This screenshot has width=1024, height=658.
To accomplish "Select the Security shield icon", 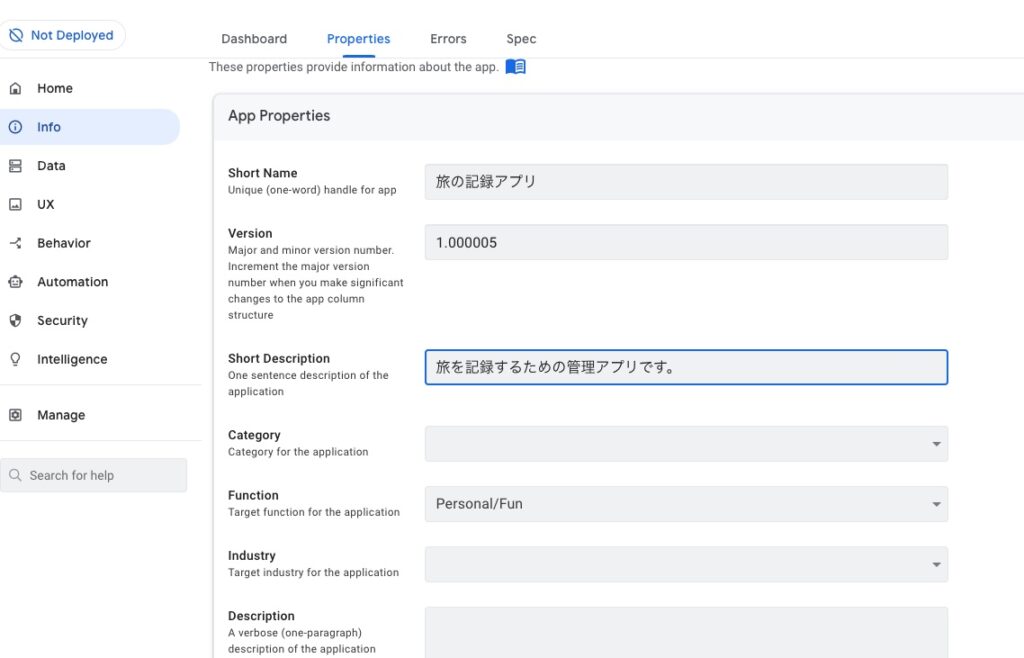I will tap(16, 320).
